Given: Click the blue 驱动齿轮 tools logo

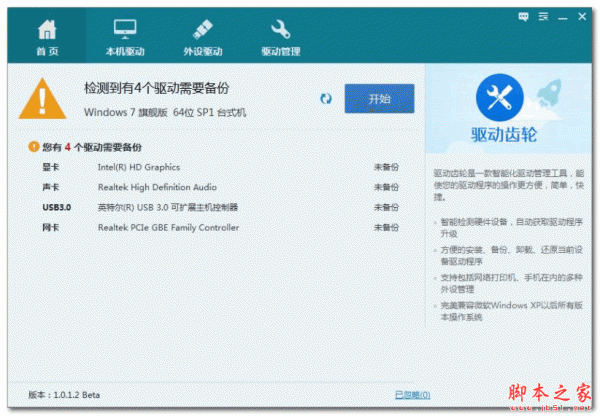Looking at the screenshot, I should pyautogui.click(x=500, y=98).
